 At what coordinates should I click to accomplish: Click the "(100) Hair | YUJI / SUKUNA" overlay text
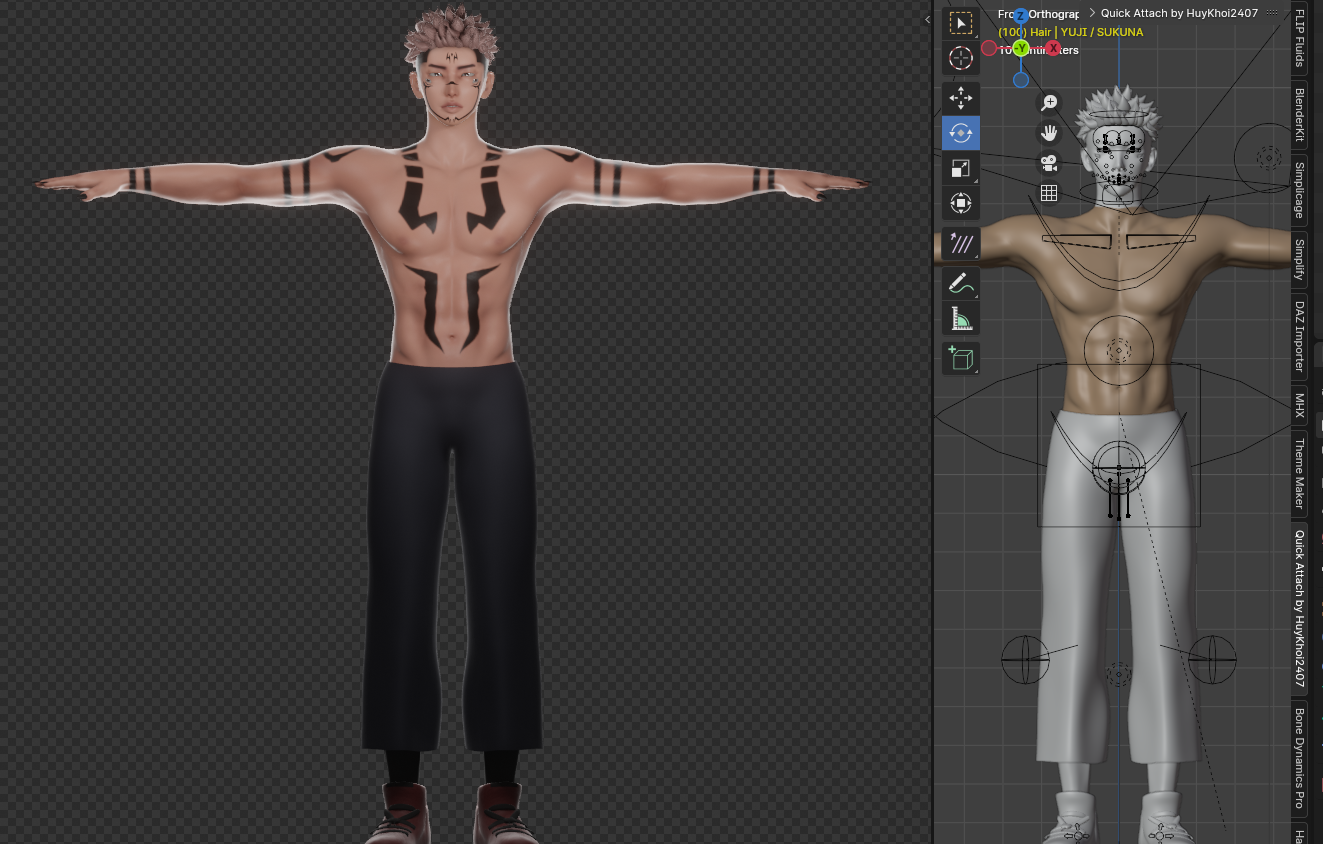pos(1070,32)
